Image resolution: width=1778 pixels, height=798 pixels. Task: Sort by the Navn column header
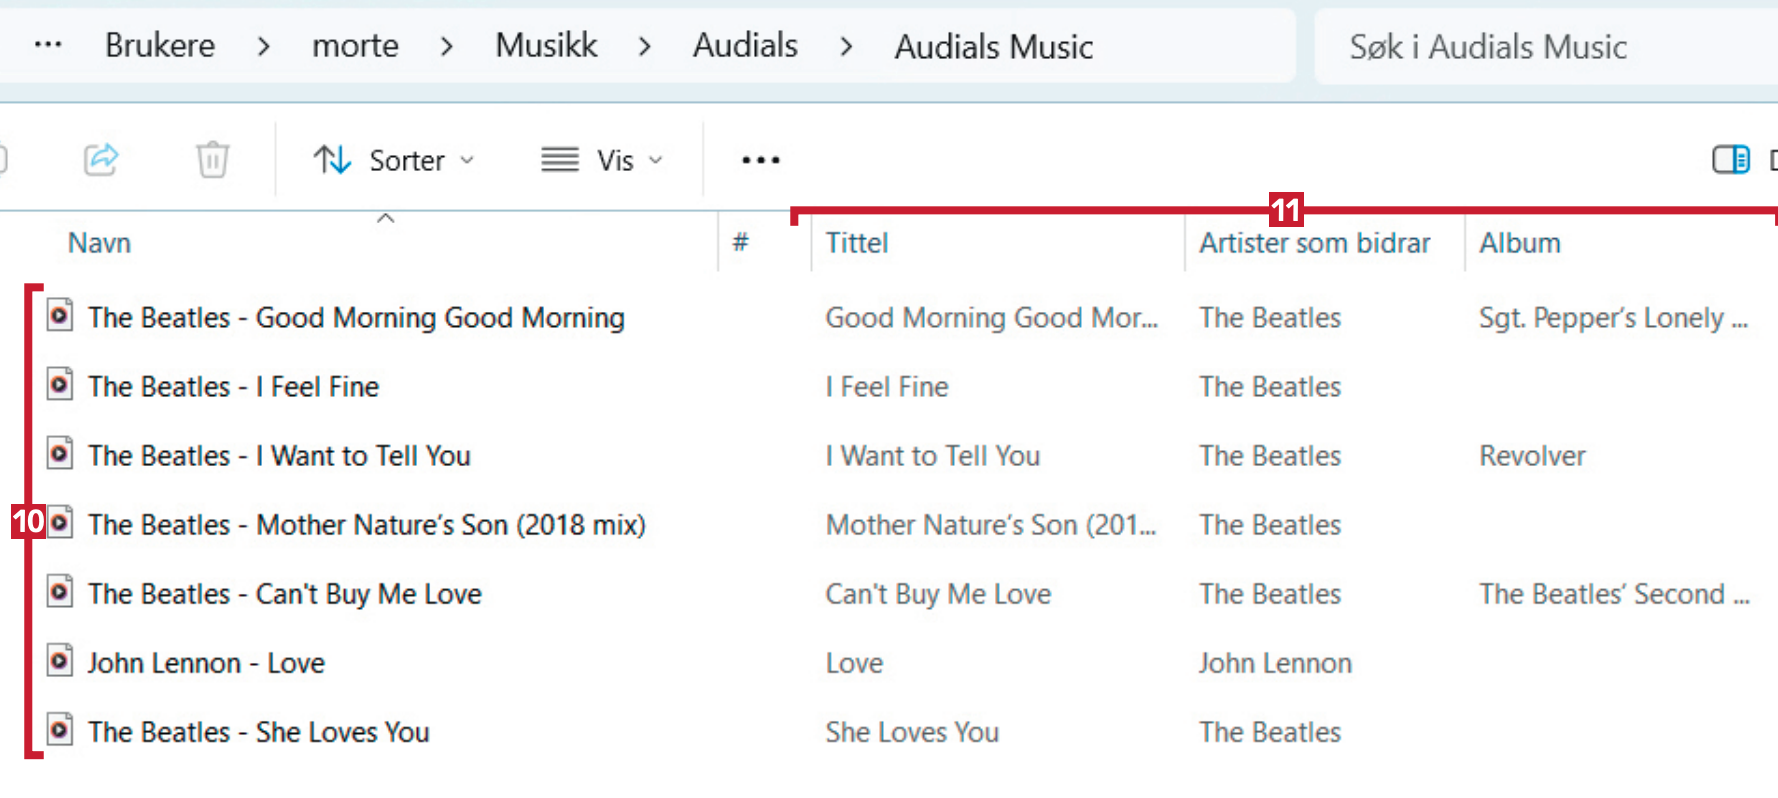100,243
